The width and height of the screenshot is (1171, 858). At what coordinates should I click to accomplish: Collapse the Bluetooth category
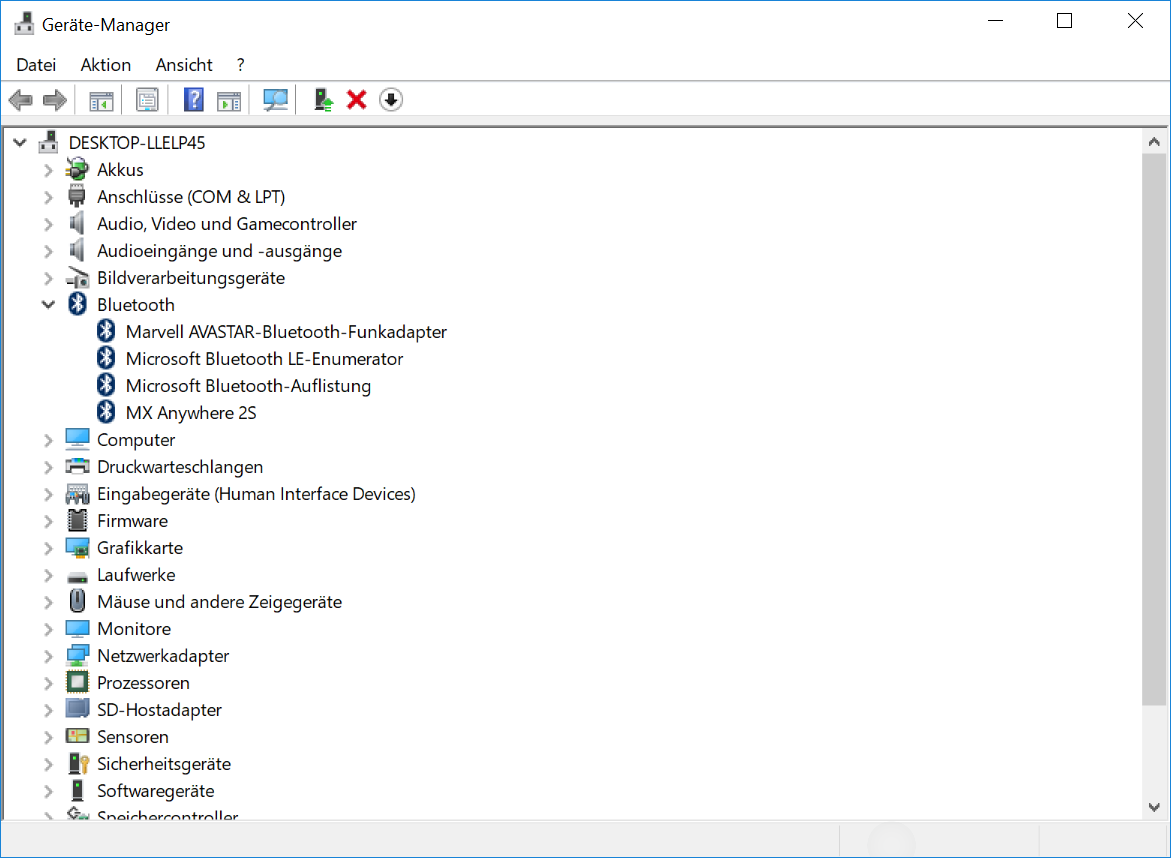(48, 305)
